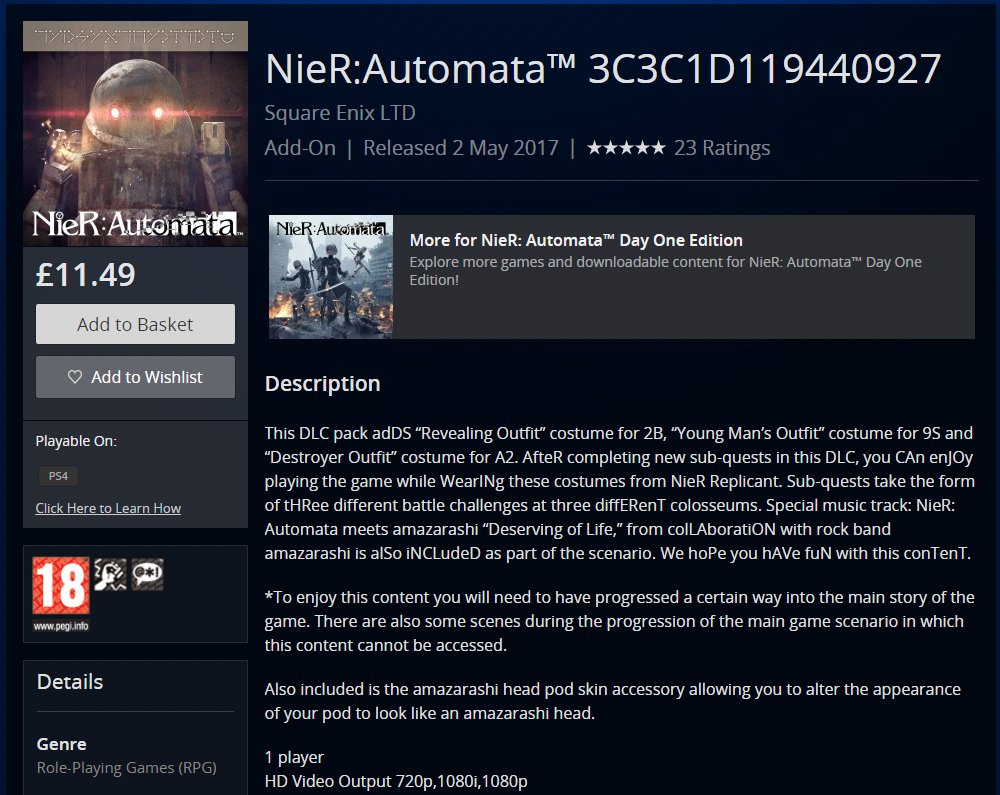Click the five-star rating icons
Viewport: 1000px width, 795px height.
pyautogui.click(x=626, y=148)
